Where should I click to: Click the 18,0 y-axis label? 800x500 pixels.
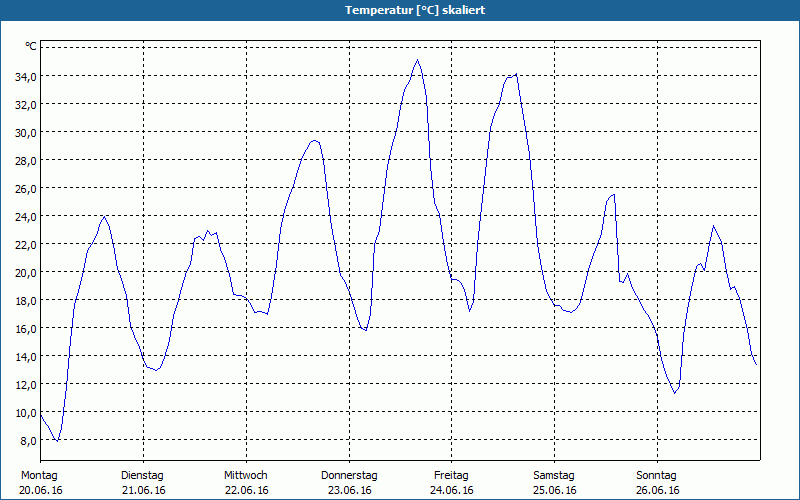click(26, 301)
